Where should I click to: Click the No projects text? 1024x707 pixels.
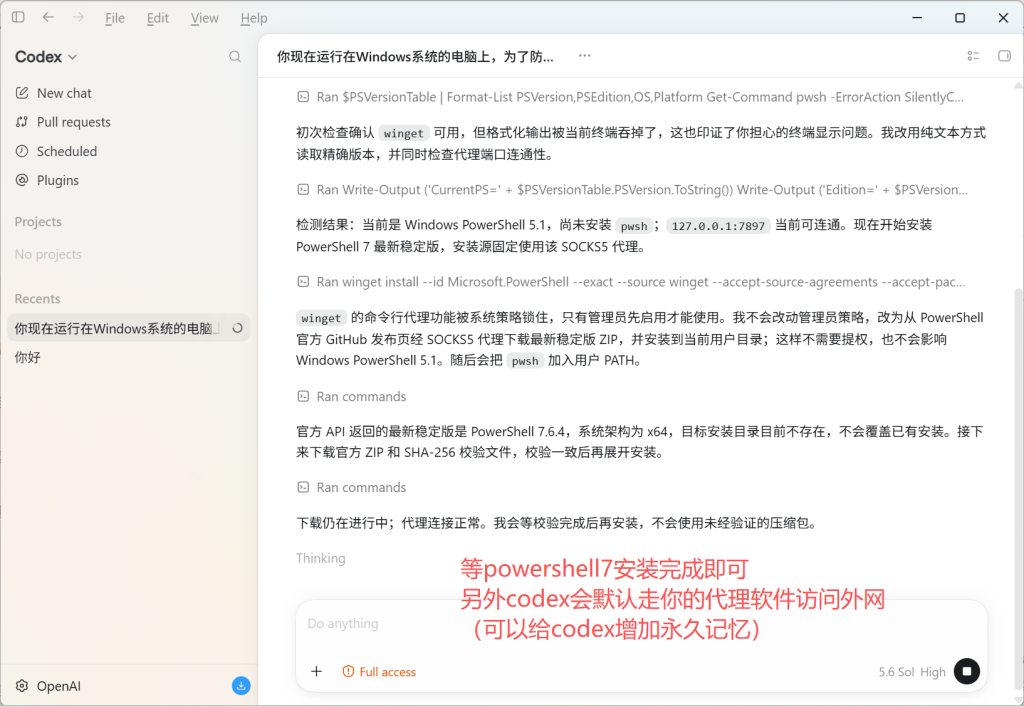48,254
